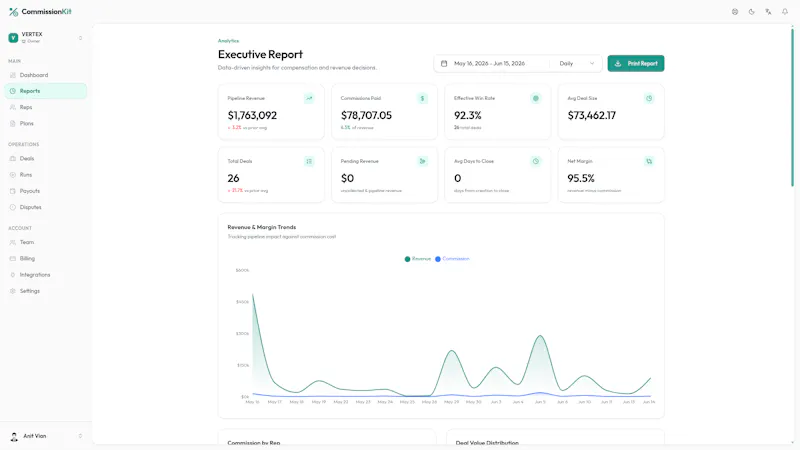The image size is (800, 450).
Task: Click the $1,763,092 pipeline revenue value
Action: click(252, 115)
